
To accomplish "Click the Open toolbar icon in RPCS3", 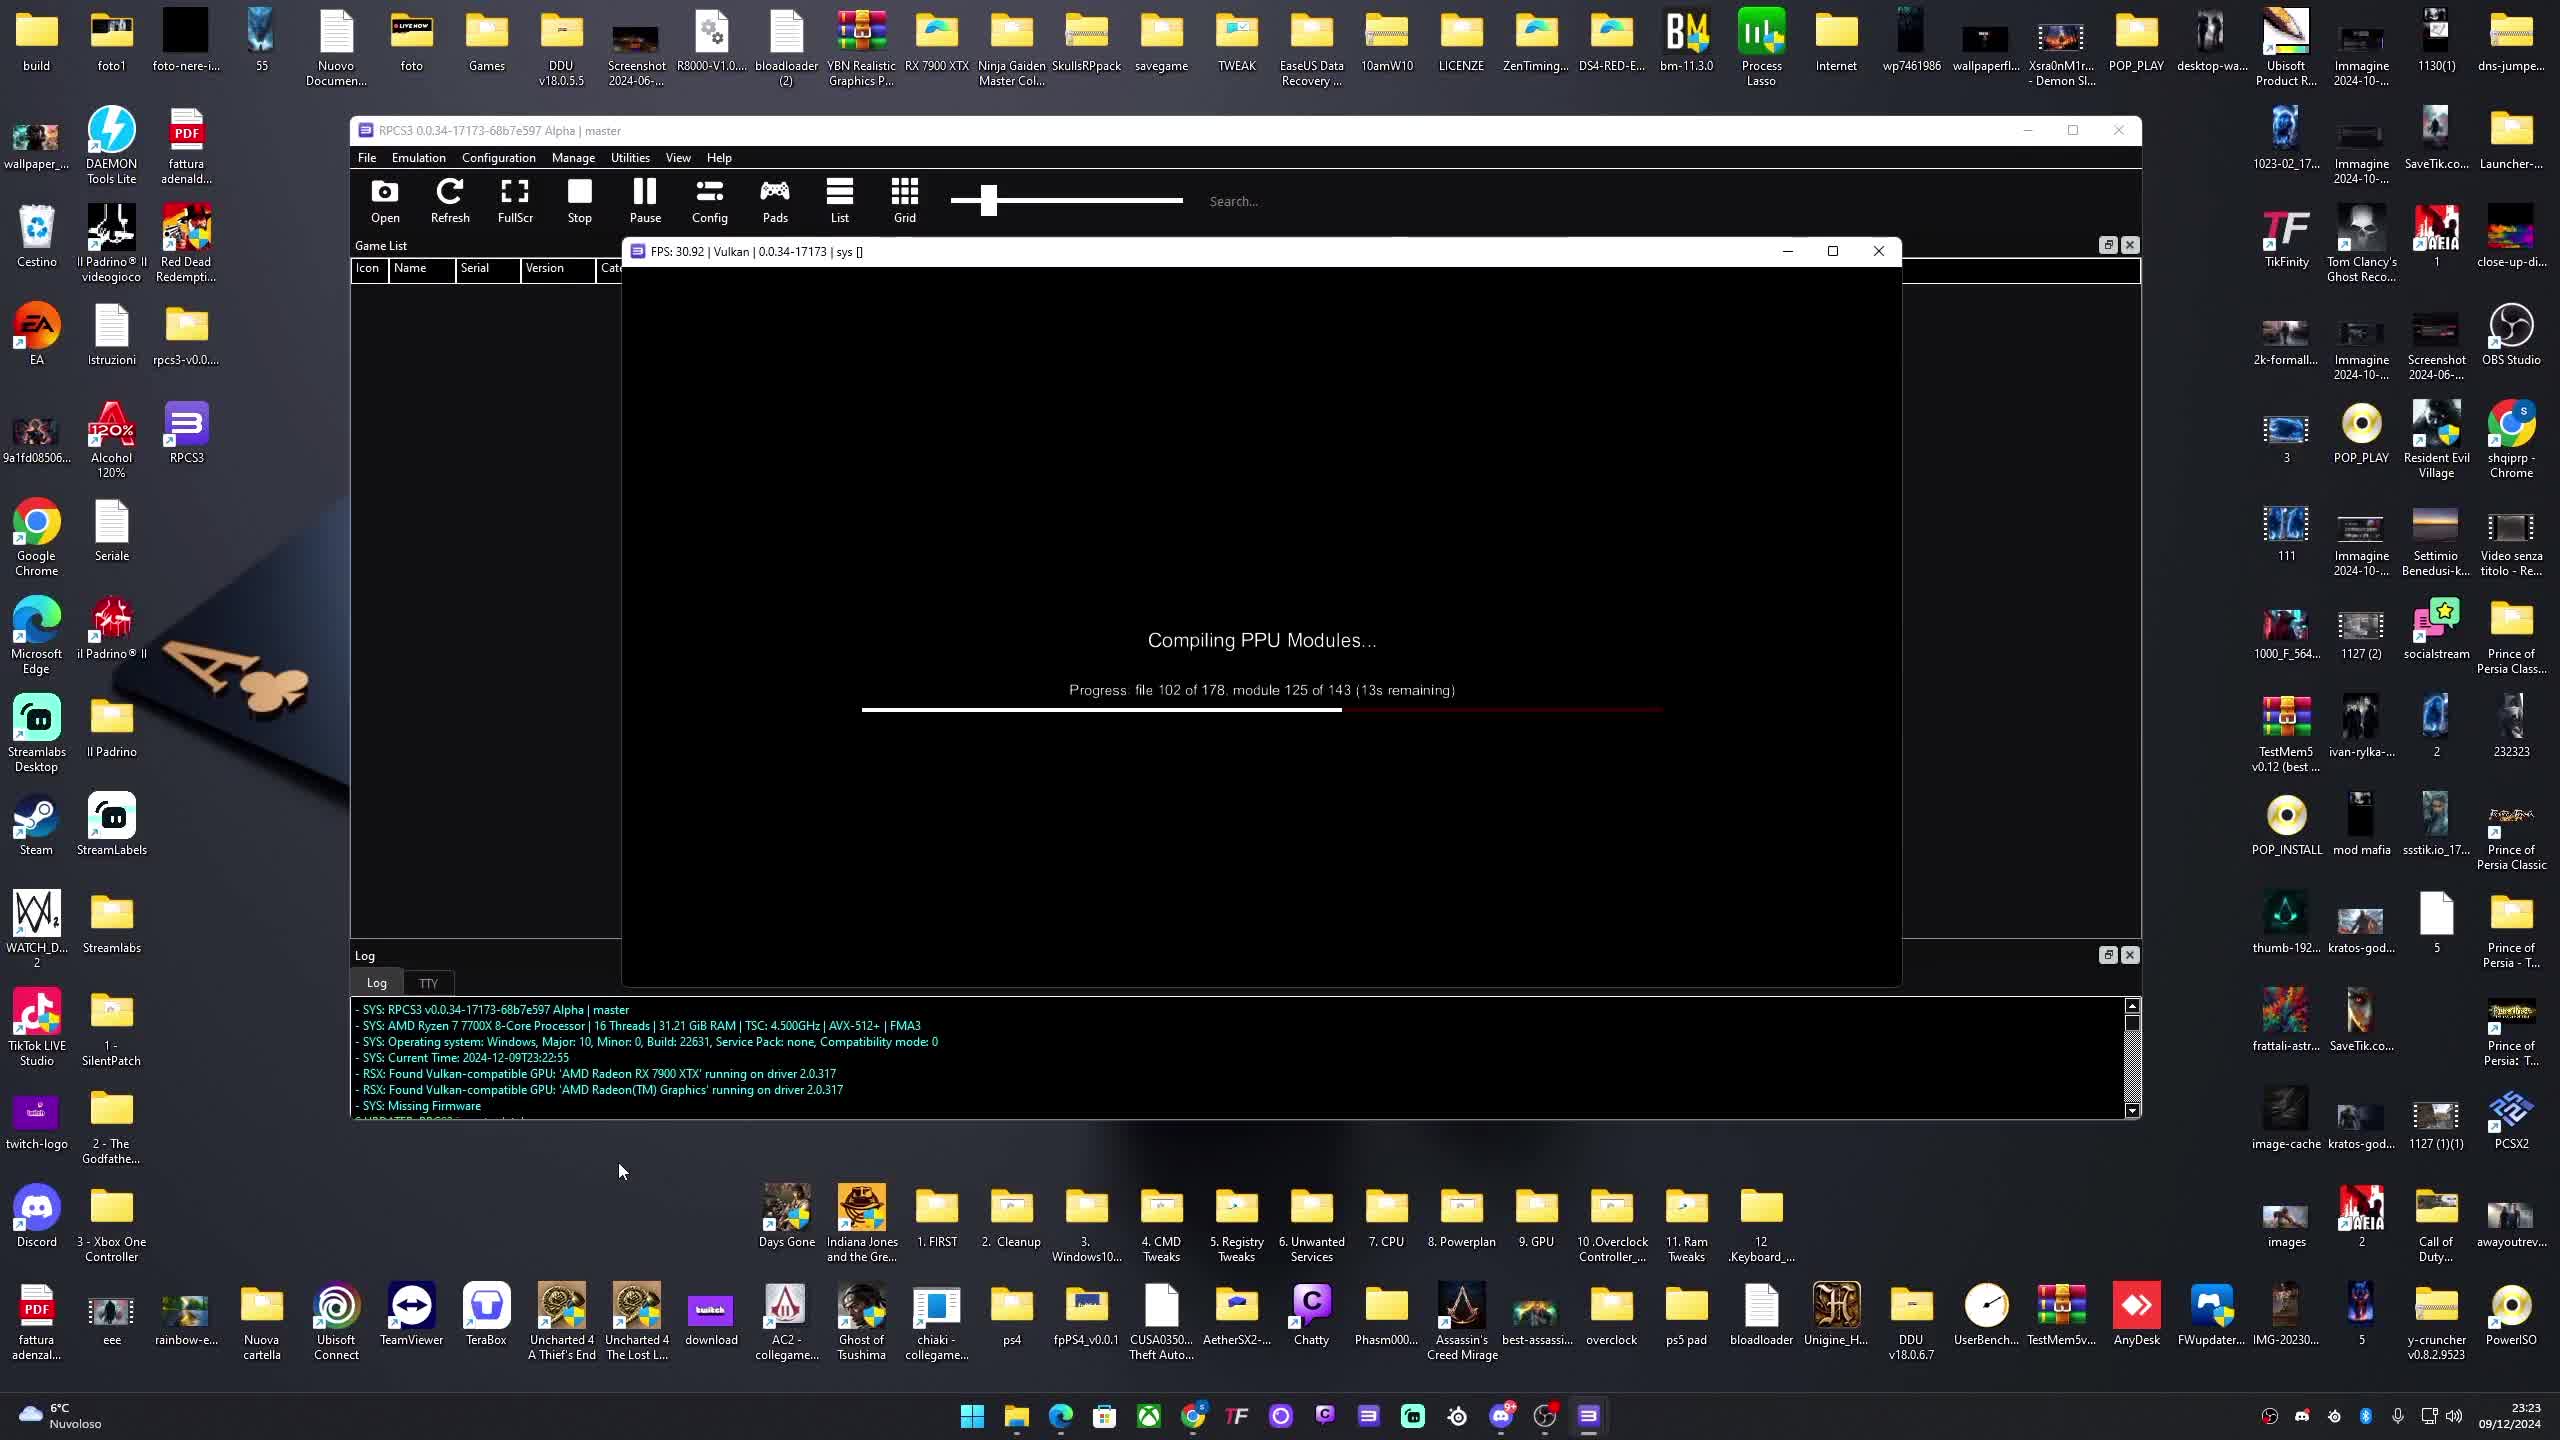I will (385, 201).
